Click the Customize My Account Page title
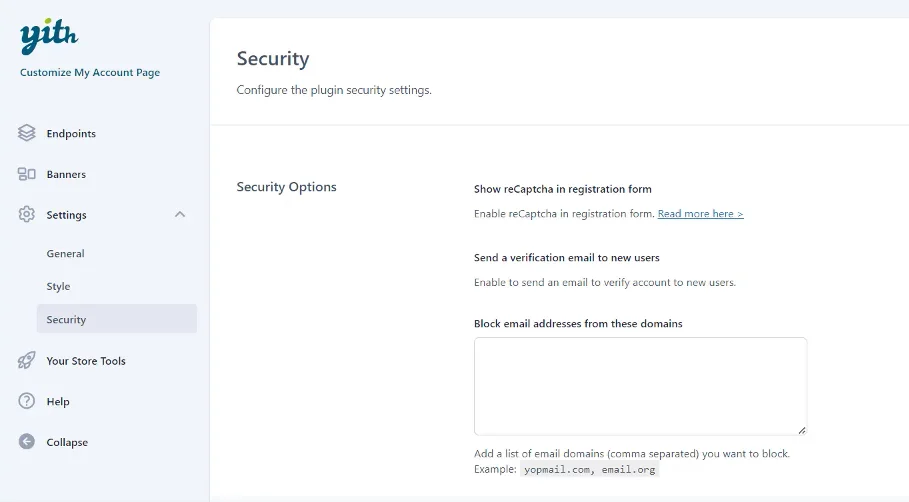909x502 pixels. (x=90, y=73)
